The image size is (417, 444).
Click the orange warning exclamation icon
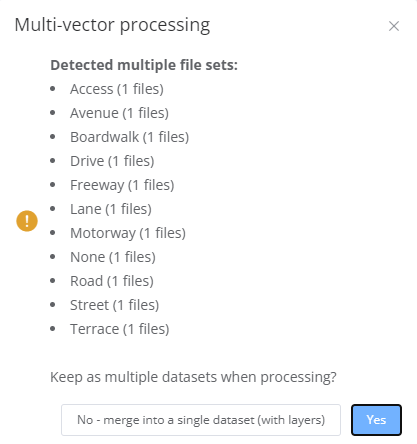[27, 221]
